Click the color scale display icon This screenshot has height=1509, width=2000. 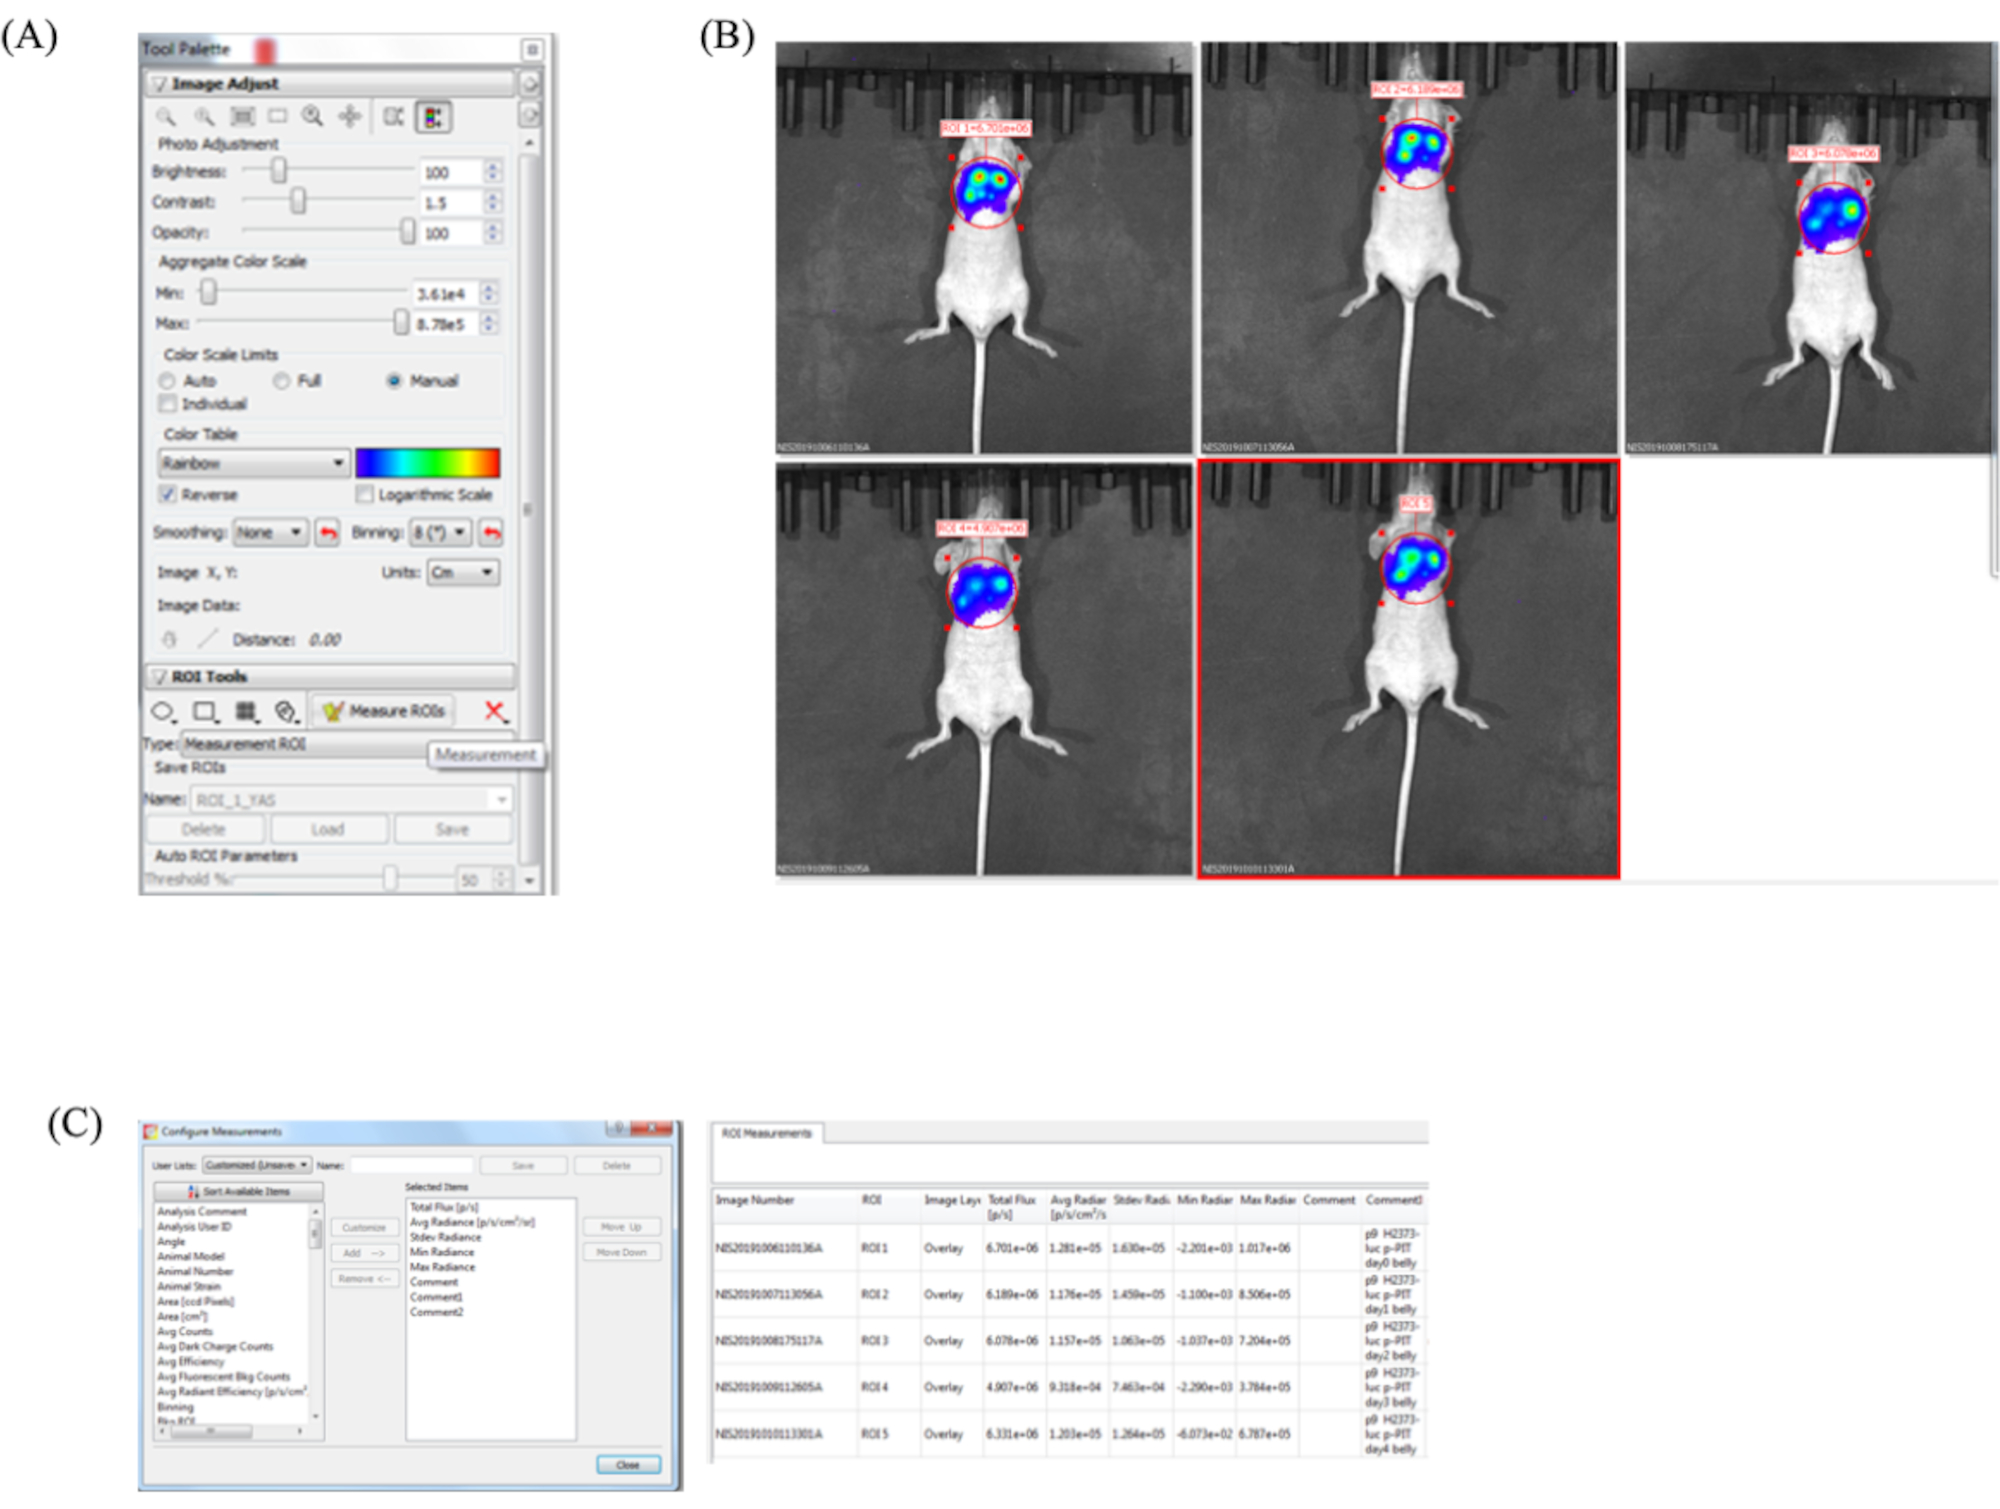point(434,117)
